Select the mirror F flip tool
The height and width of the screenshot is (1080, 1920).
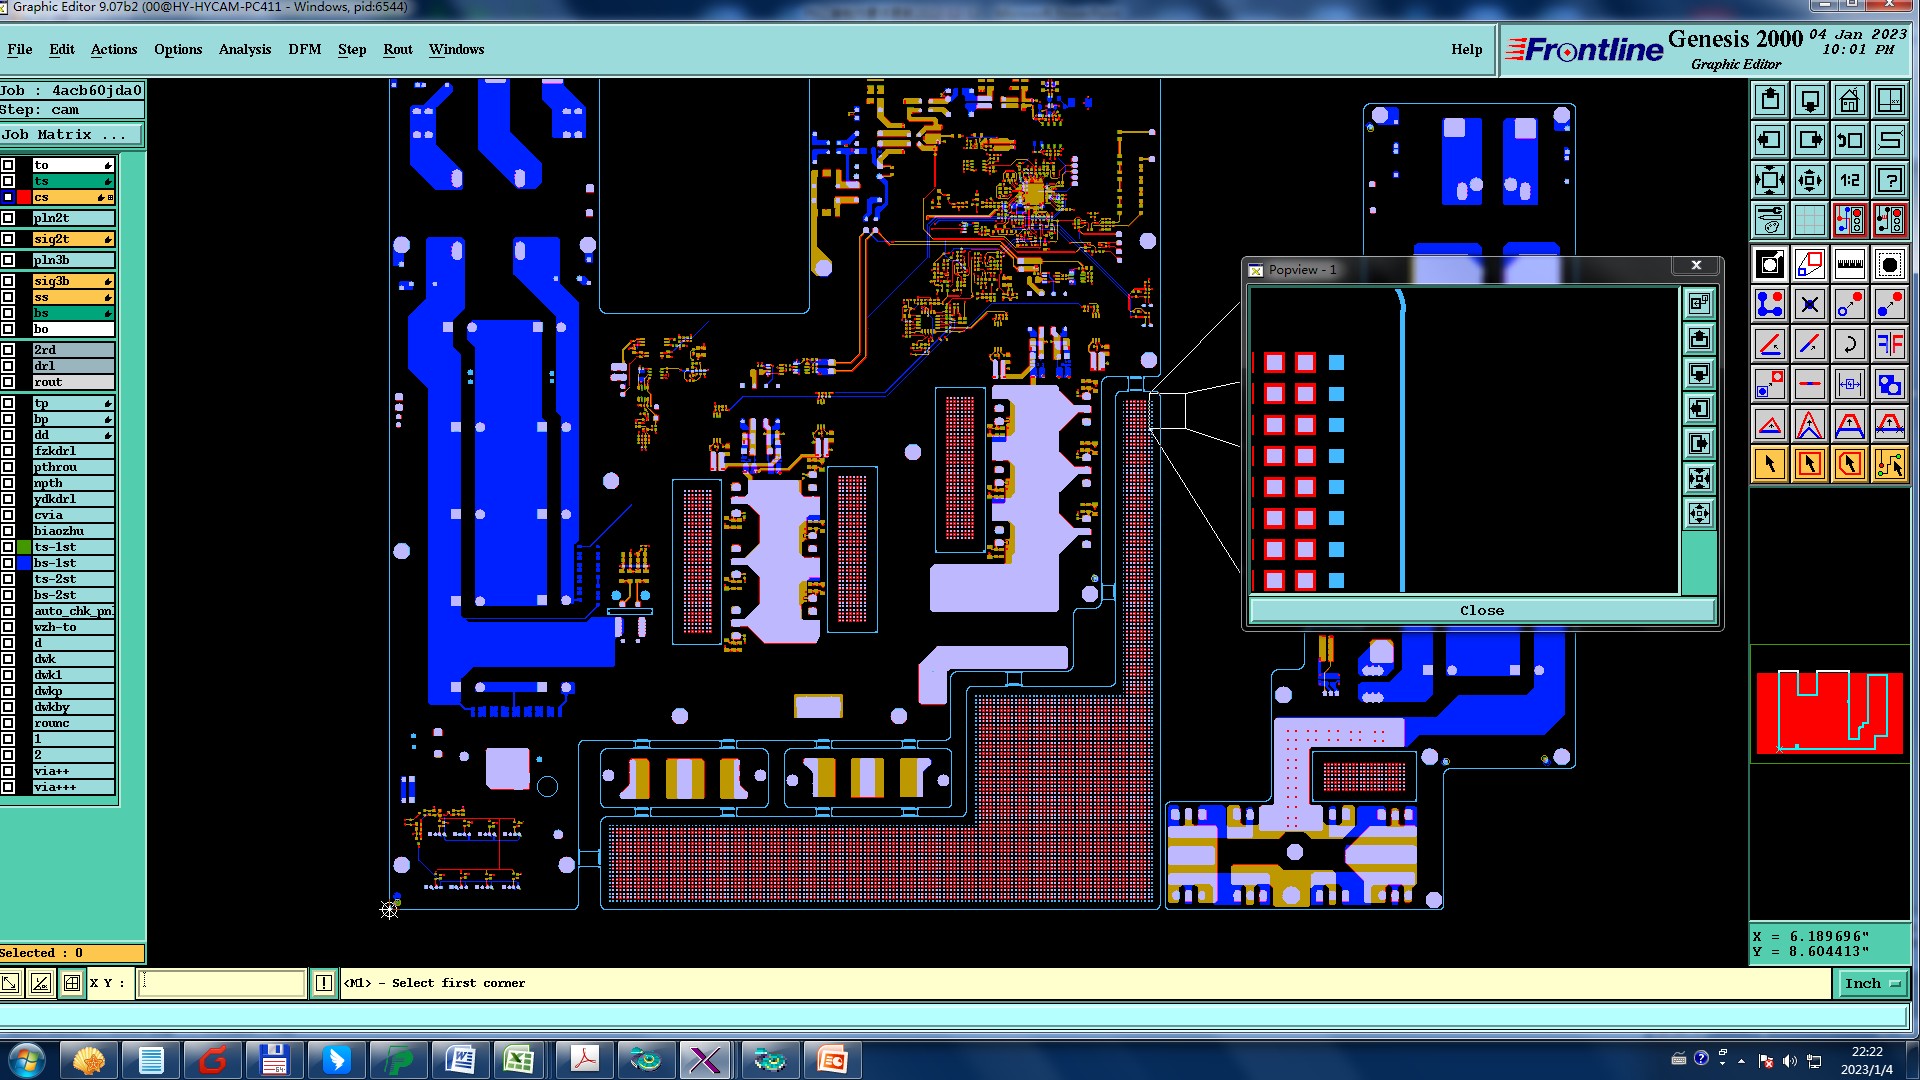pyautogui.click(x=1889, y=345)
